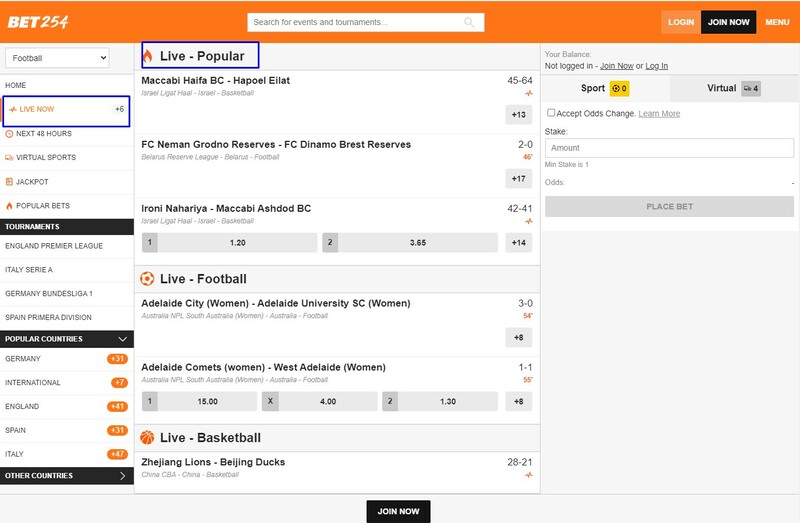Click live pulse icon for Ironi Nahariya match

coord(529,221)
